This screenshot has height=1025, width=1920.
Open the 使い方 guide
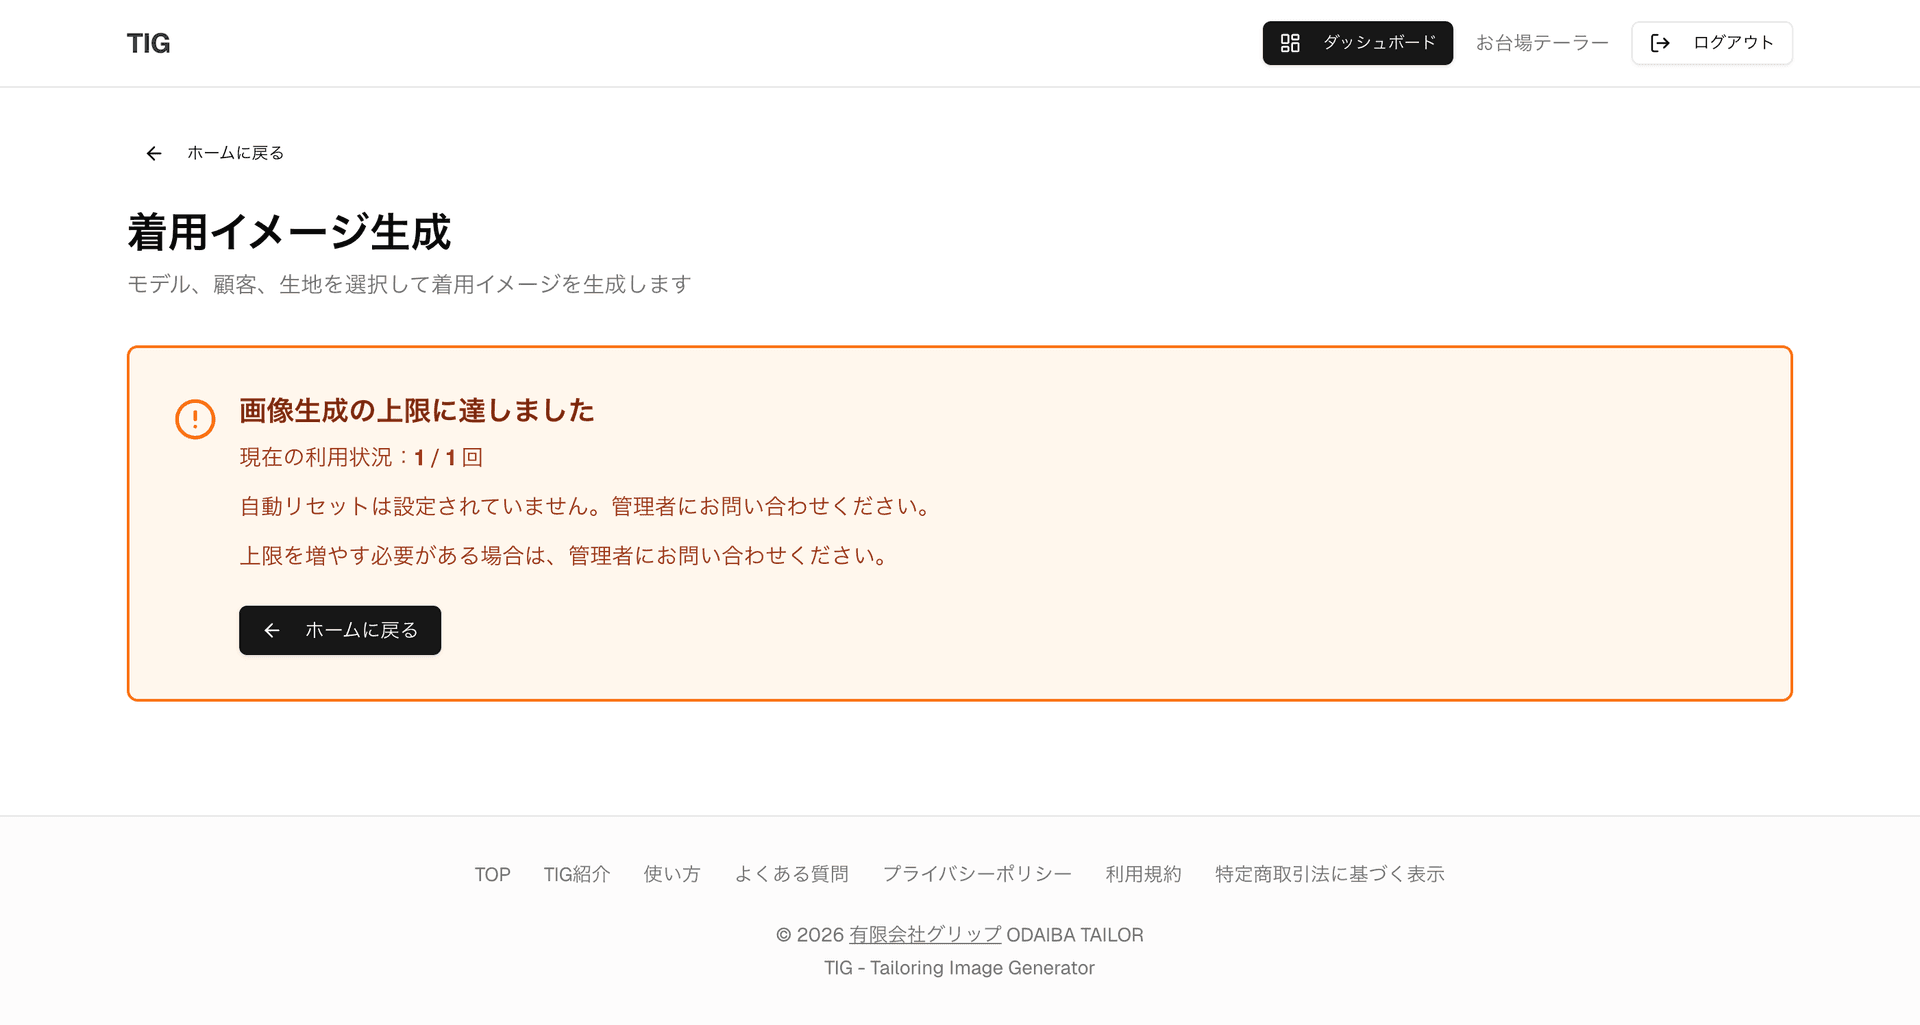[671, 873]
